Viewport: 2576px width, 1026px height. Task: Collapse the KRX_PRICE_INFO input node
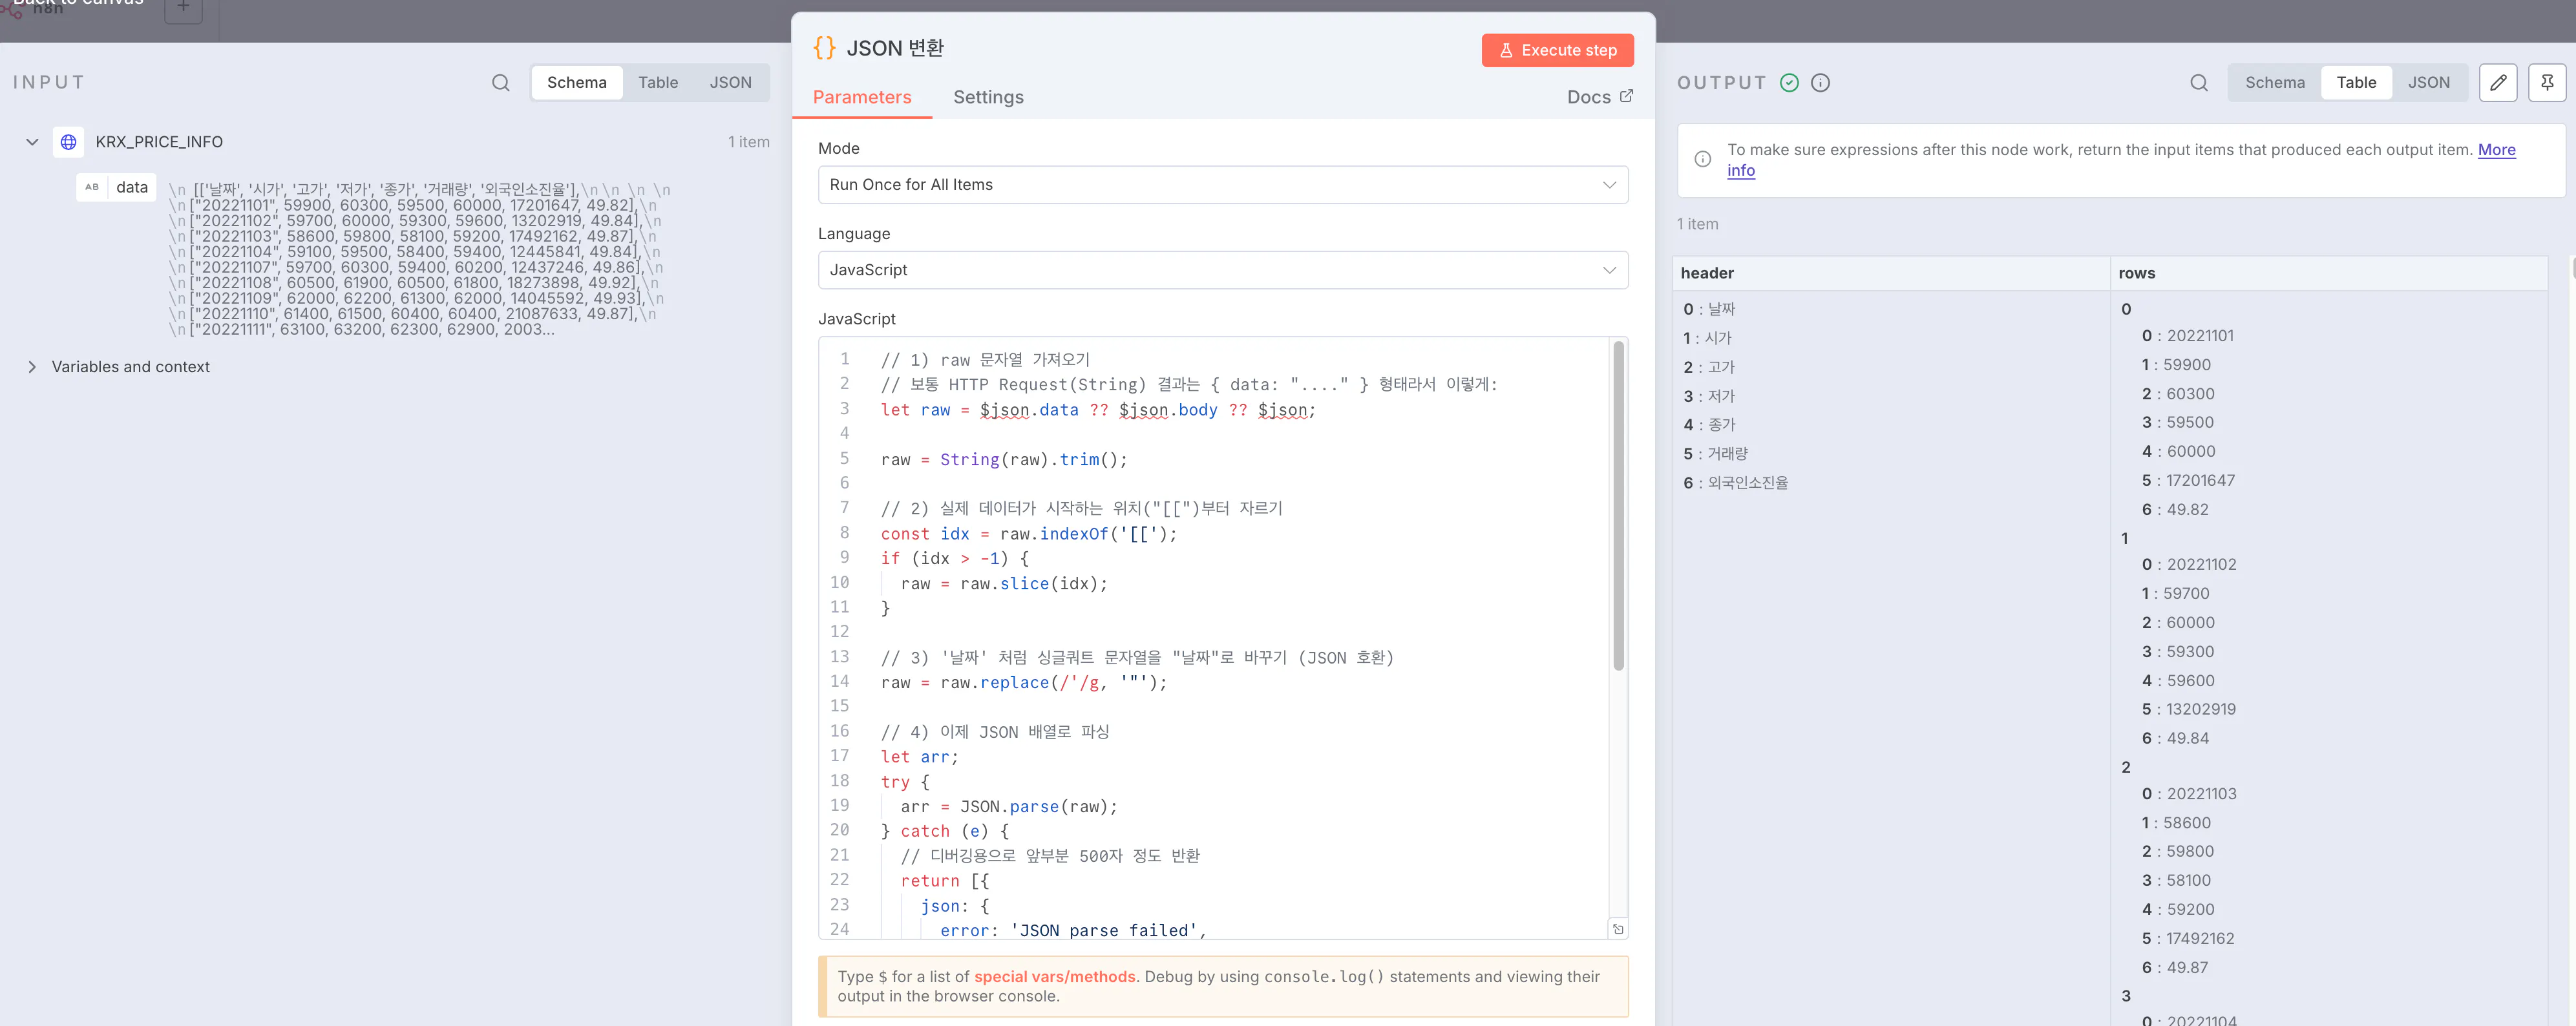click(x=32, y=142)
